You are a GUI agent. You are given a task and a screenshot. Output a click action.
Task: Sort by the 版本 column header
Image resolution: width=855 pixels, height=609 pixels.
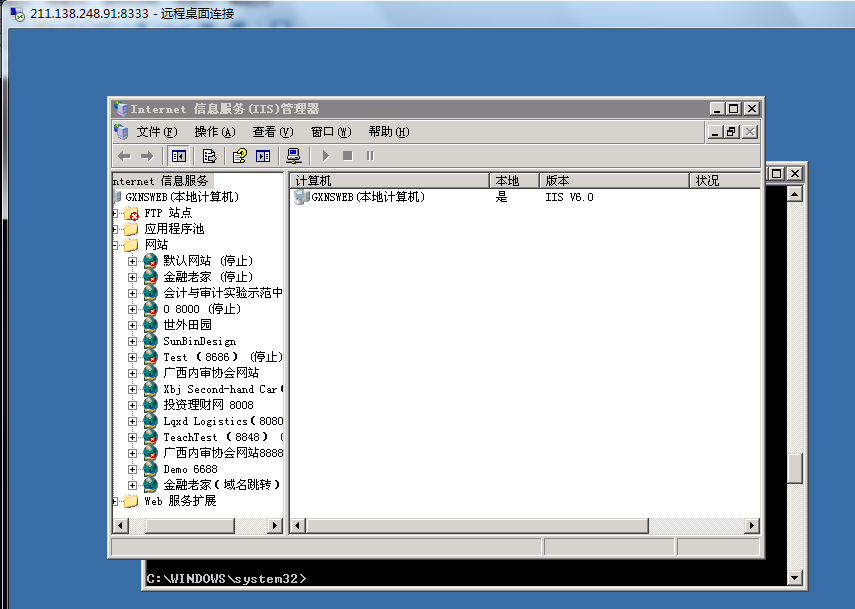coord(615,180)
